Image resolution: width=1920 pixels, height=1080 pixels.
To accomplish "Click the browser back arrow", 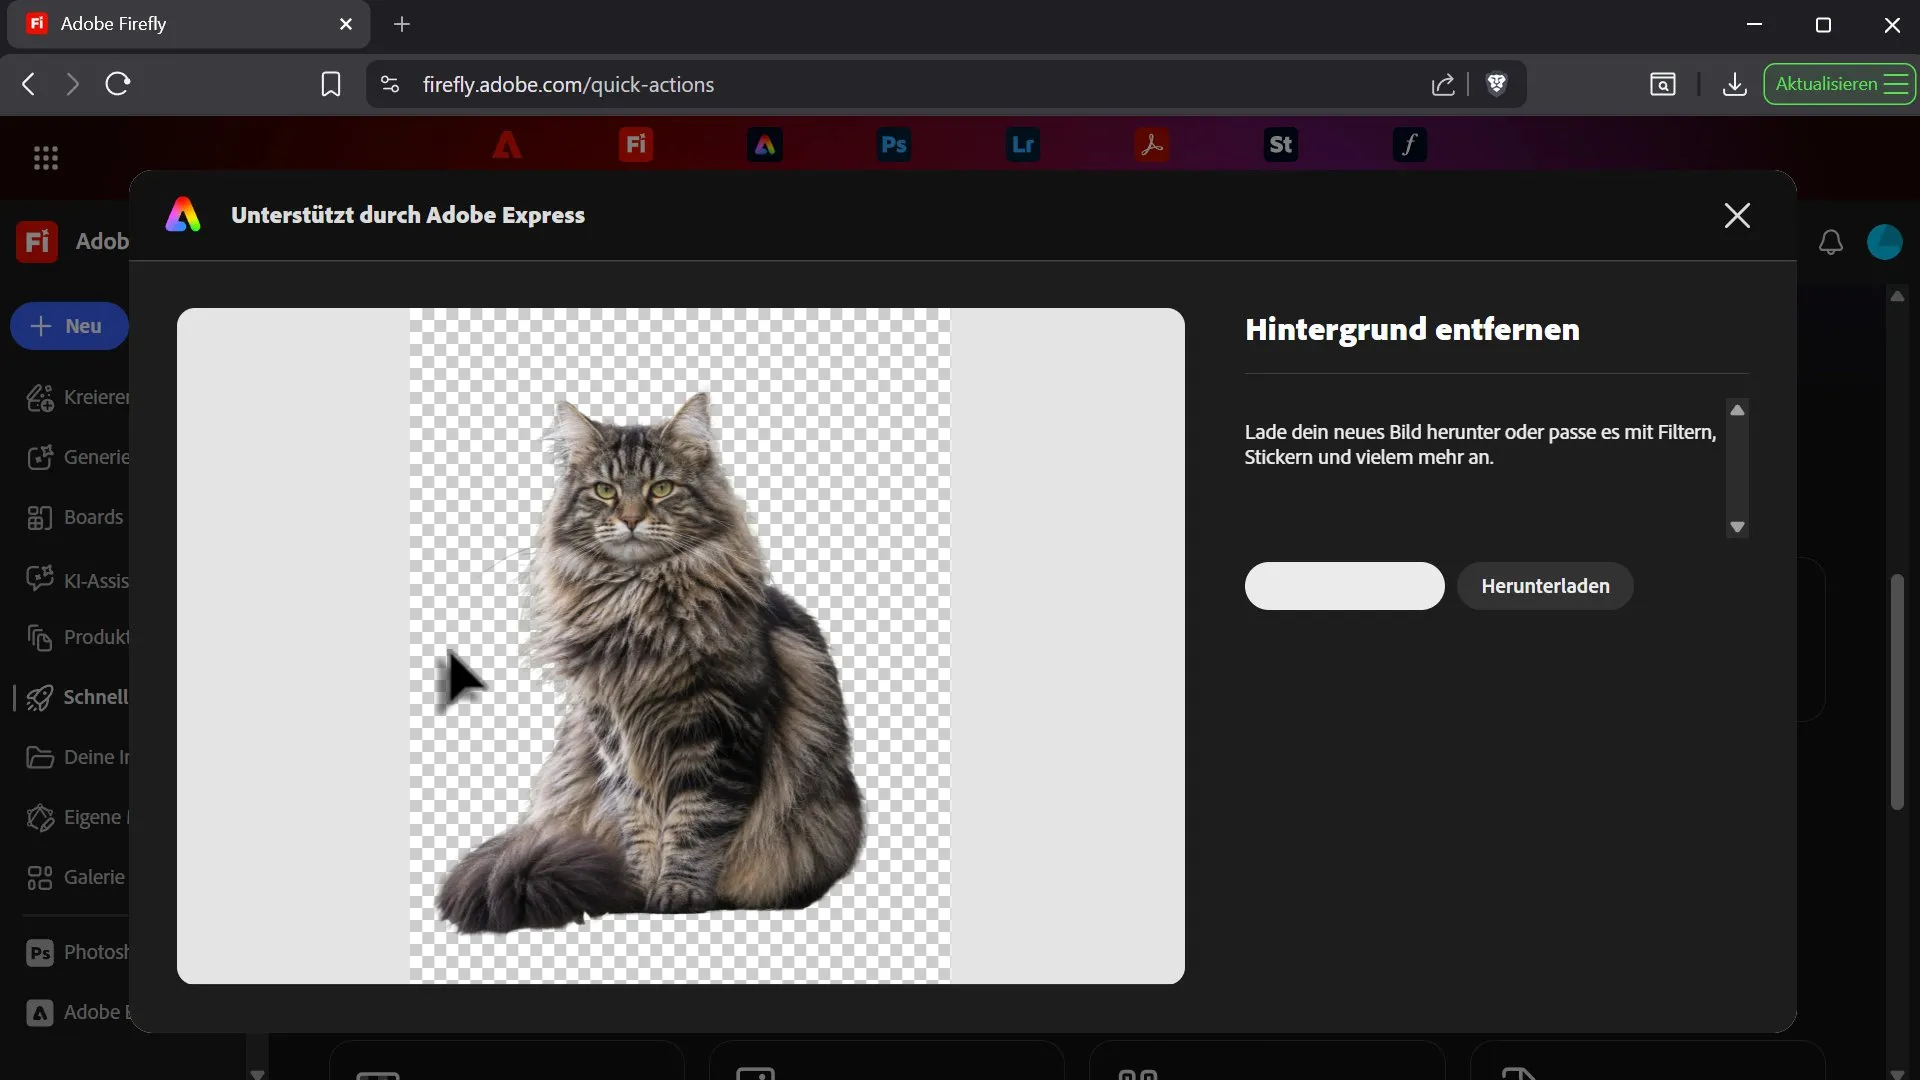I will [29, 84].
